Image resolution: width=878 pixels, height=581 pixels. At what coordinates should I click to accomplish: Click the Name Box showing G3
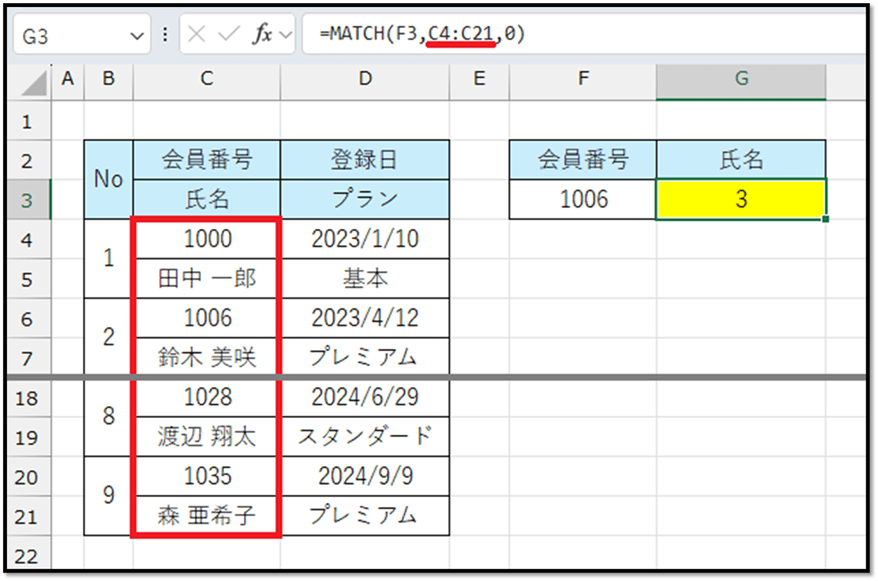click(x=70, y=36)
